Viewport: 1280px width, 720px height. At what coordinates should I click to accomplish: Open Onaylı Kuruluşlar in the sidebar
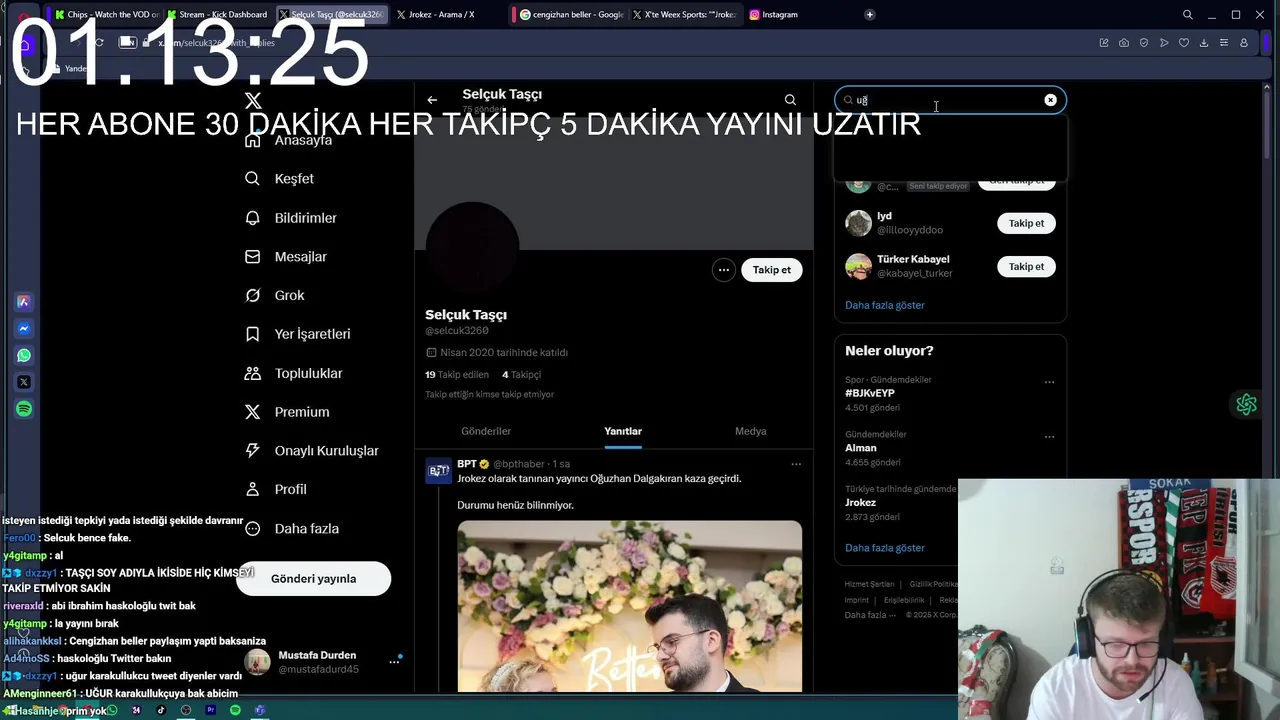(312, 451)
